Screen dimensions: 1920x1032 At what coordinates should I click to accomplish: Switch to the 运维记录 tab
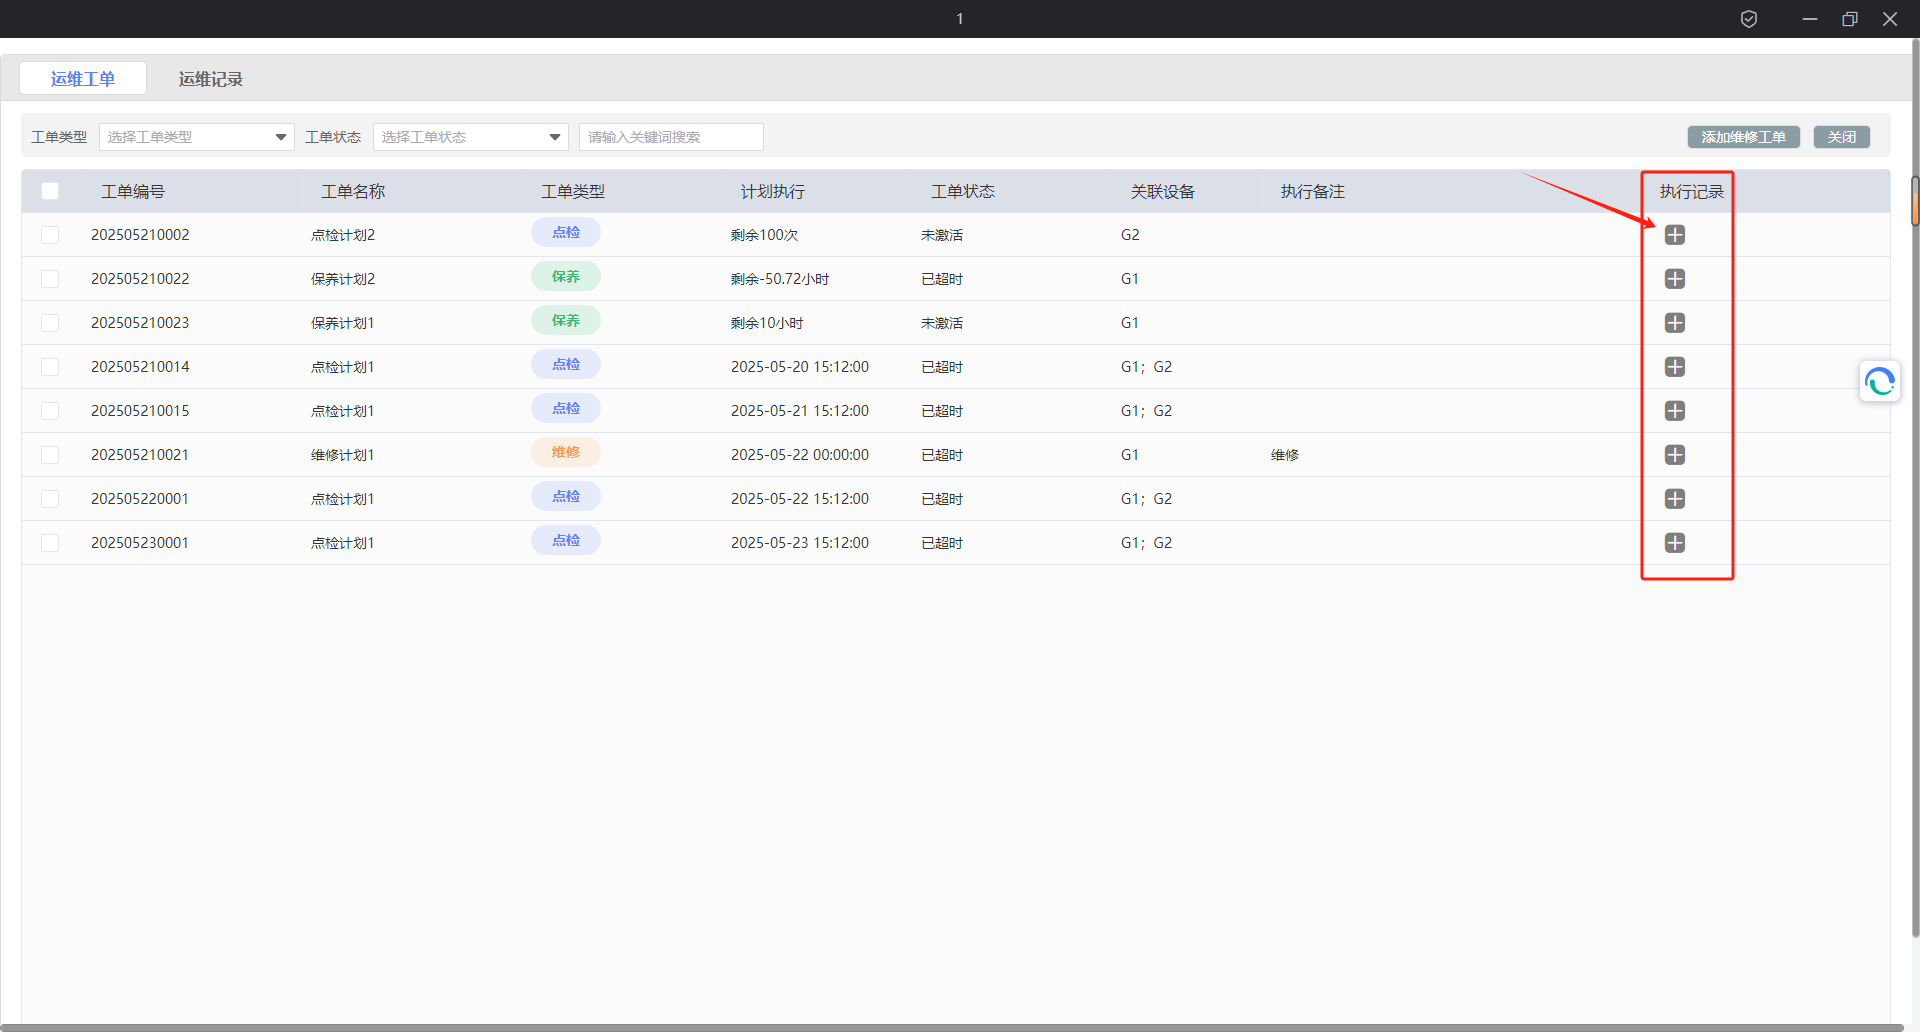tap(210, 79)
